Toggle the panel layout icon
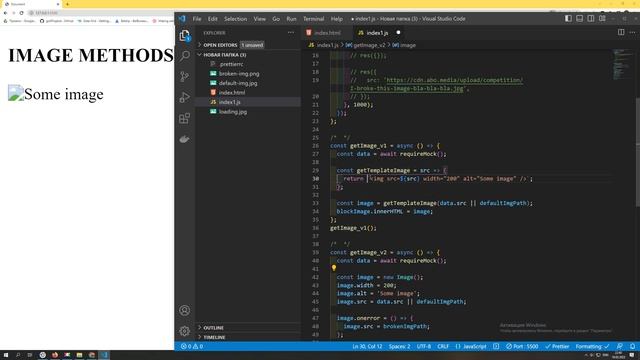This screenshot has width=640, height=360. (580, 18)
